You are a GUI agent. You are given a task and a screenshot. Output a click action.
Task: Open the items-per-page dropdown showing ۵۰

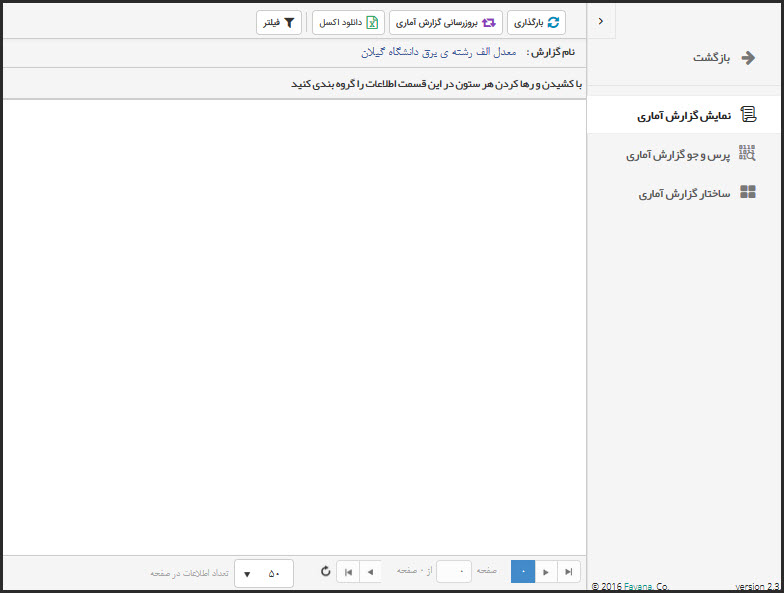pos(264,573)
